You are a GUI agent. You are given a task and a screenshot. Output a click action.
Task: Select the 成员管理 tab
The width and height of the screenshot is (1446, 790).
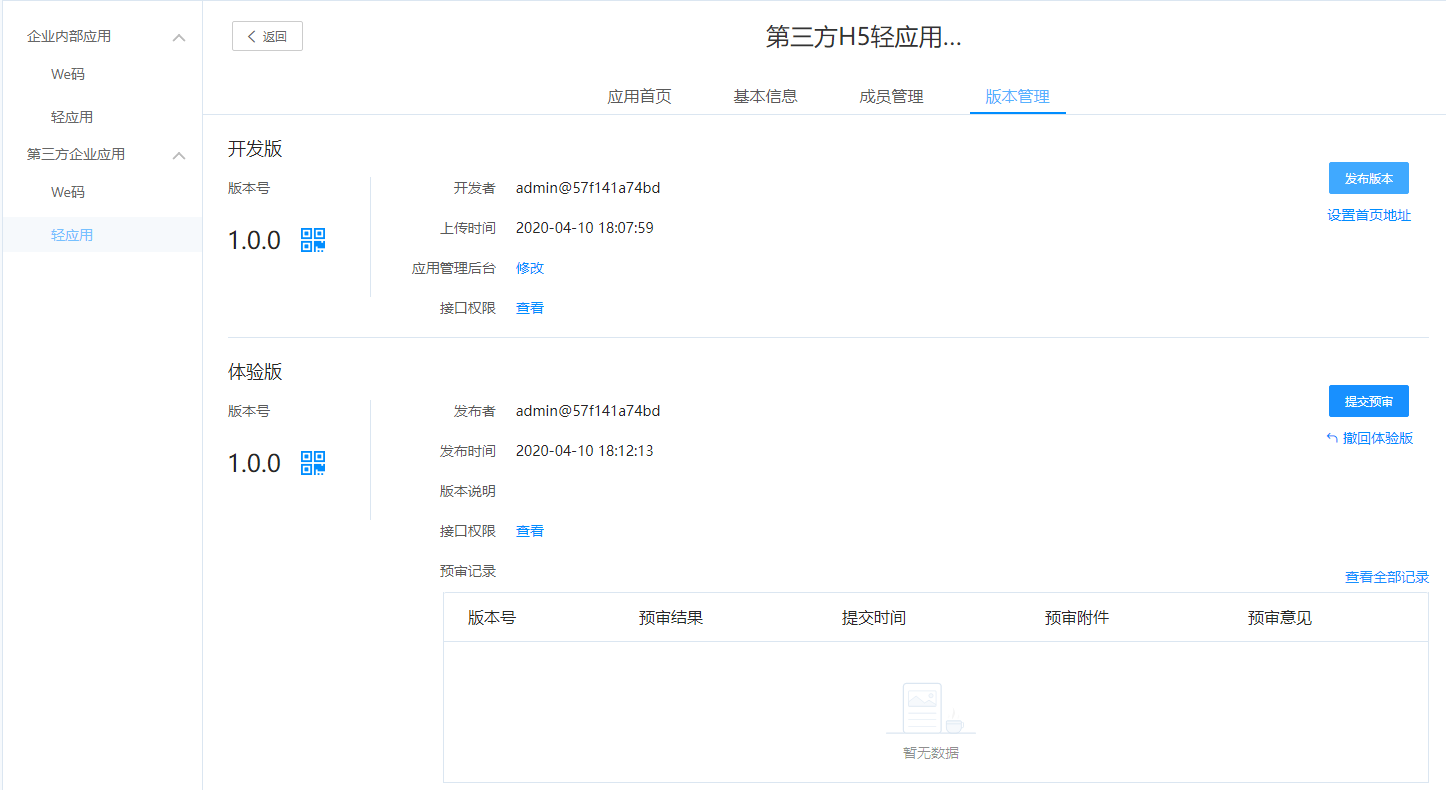(891, 97)
